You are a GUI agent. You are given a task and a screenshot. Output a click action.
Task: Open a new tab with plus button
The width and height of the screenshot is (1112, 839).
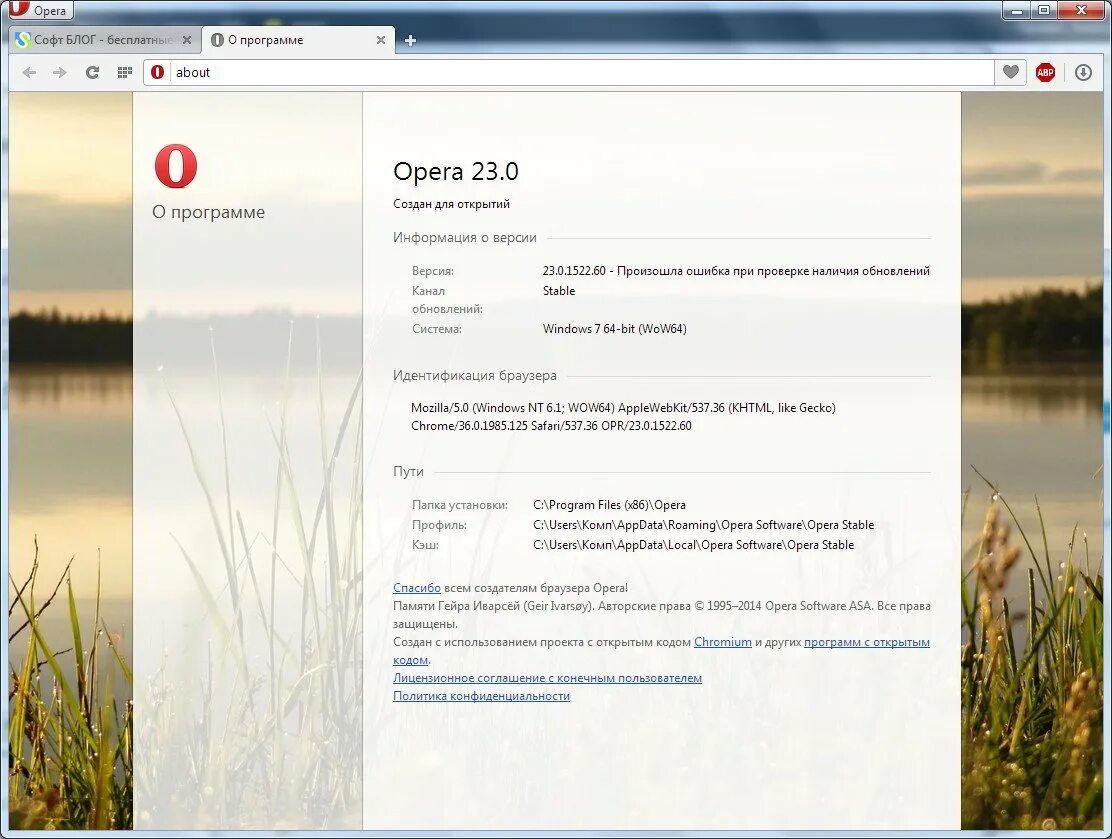pyautogui.click(x=410, y=40)
